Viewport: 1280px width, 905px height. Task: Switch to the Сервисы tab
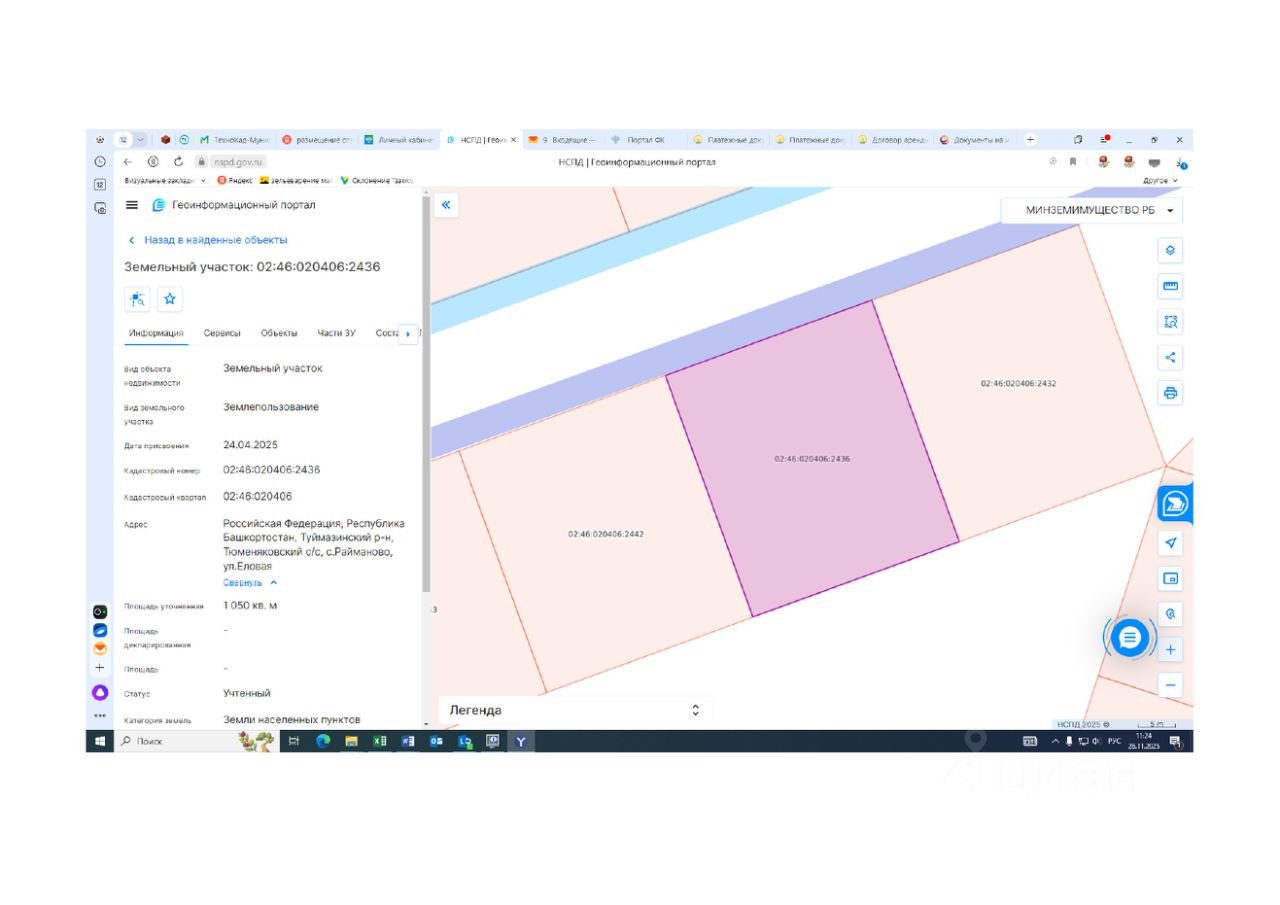[222, 333]
